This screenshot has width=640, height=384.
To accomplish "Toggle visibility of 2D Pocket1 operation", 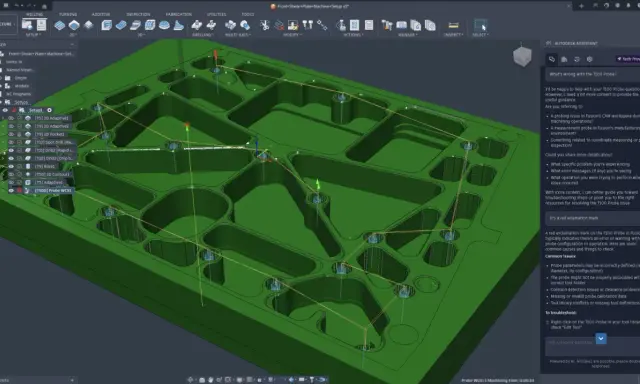I will [11, 134].
